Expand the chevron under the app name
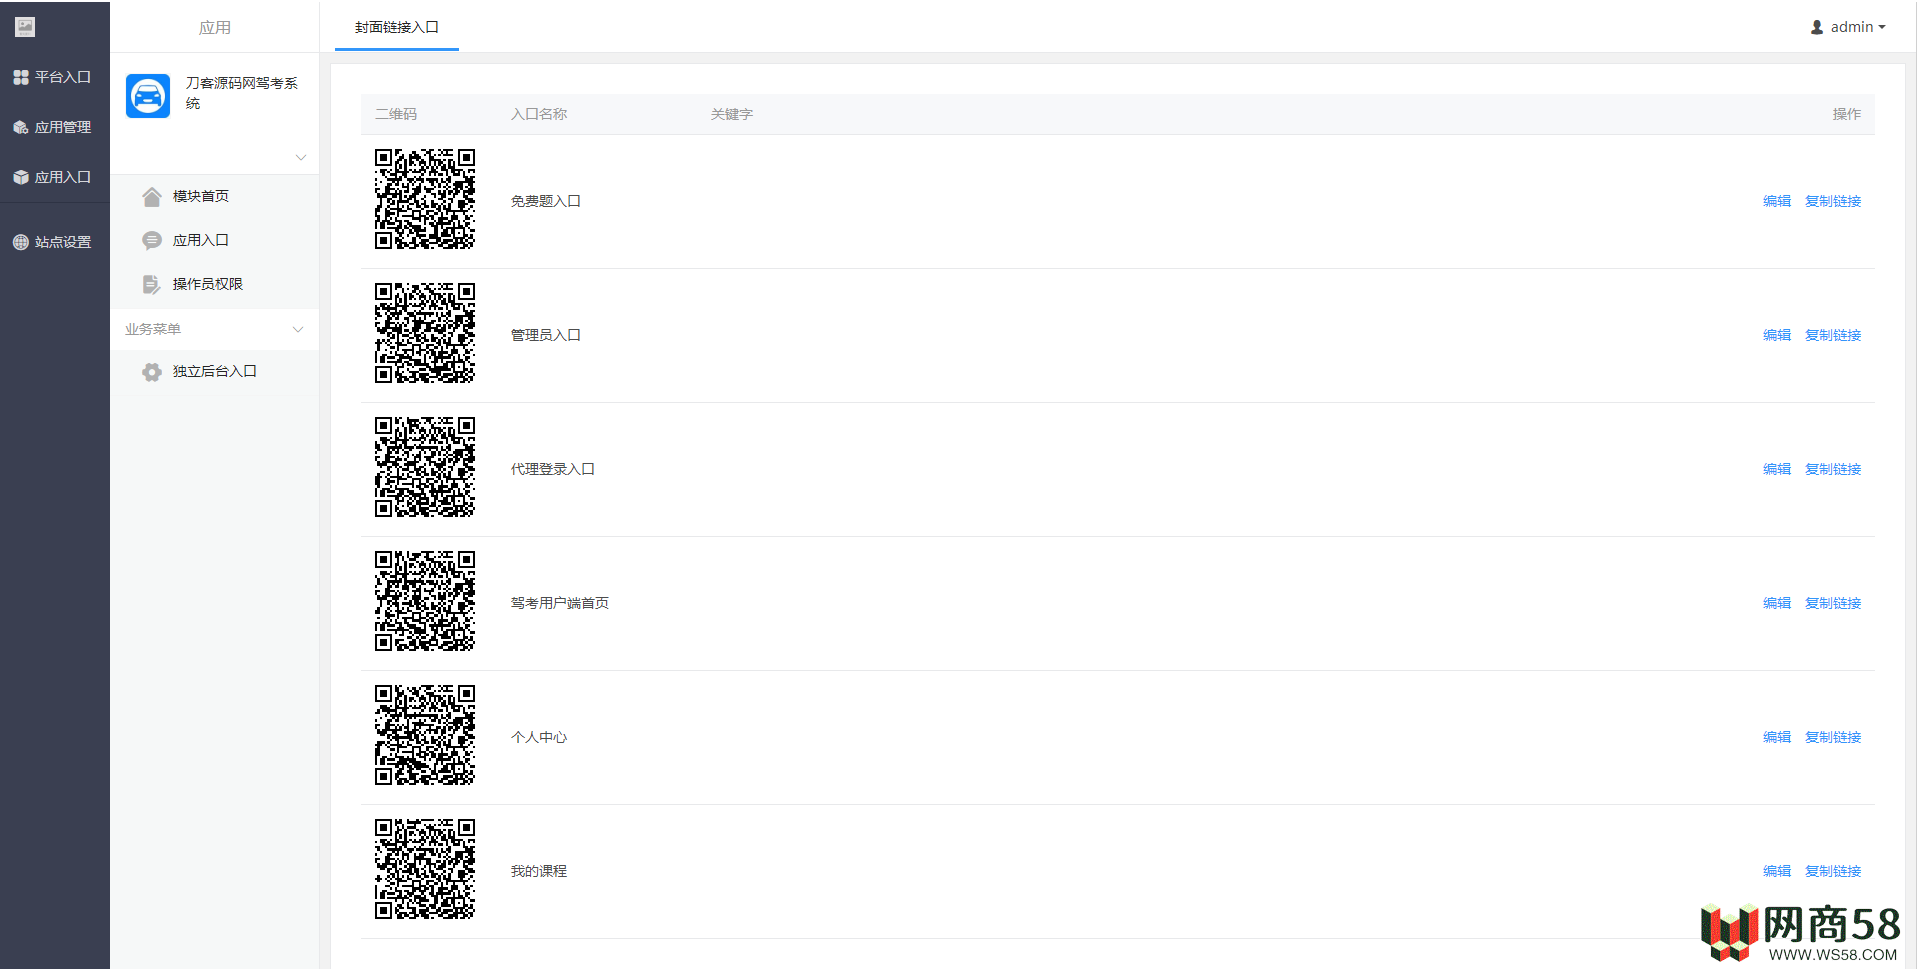This screenshot has width=1917, height=969. [301, 157]
